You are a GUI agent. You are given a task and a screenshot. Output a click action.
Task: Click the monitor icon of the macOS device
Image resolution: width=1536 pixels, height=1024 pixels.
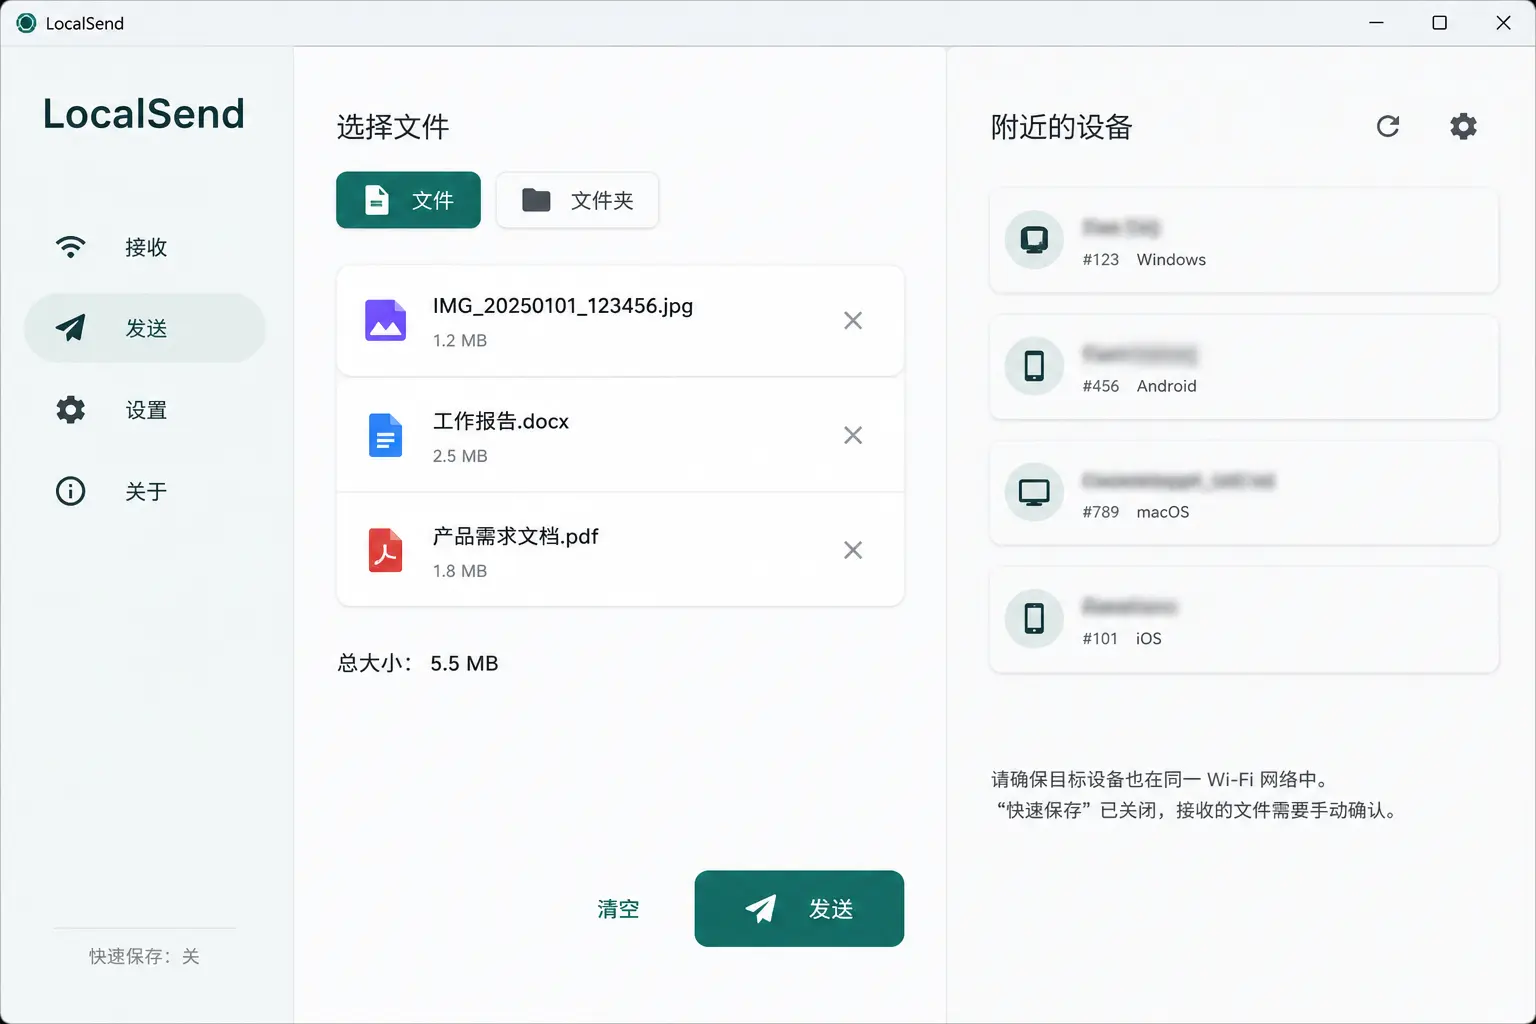pos(1034,492)
